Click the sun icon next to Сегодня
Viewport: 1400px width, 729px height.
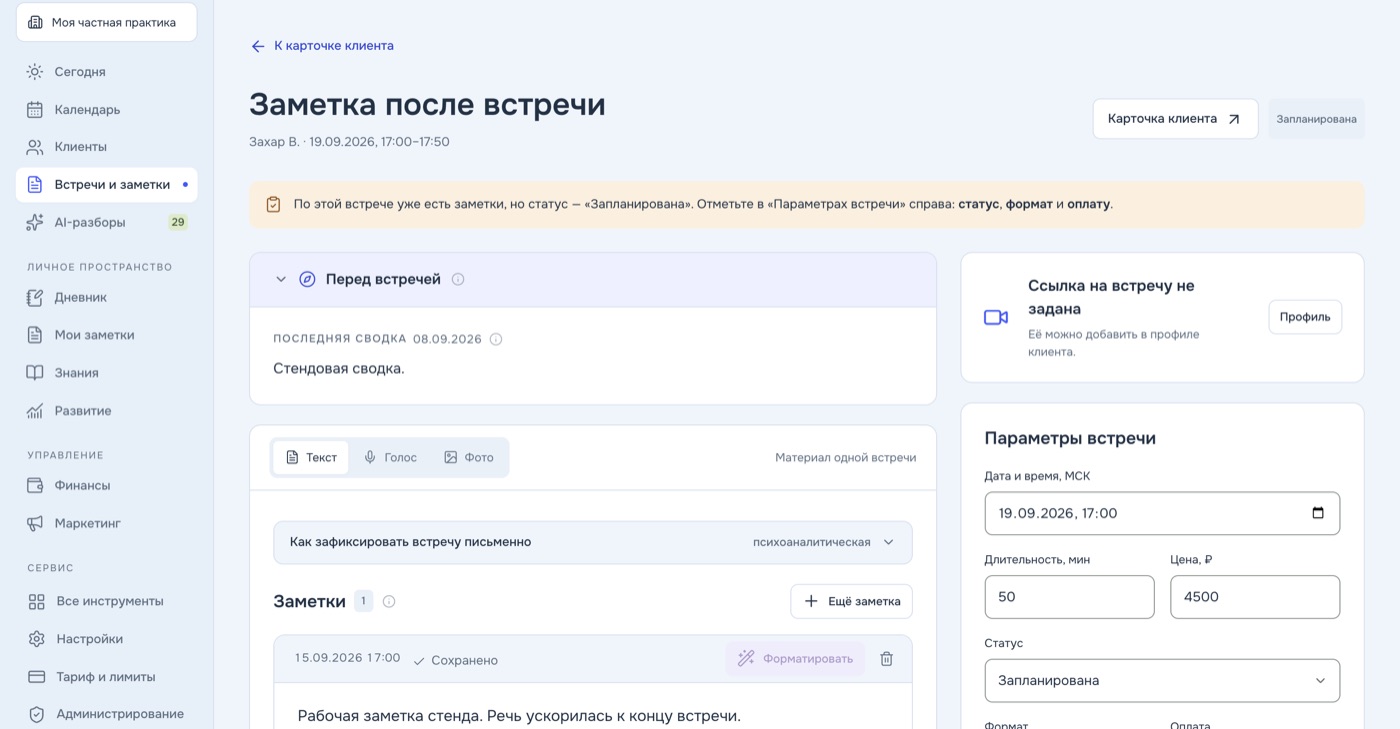[35, 72]
